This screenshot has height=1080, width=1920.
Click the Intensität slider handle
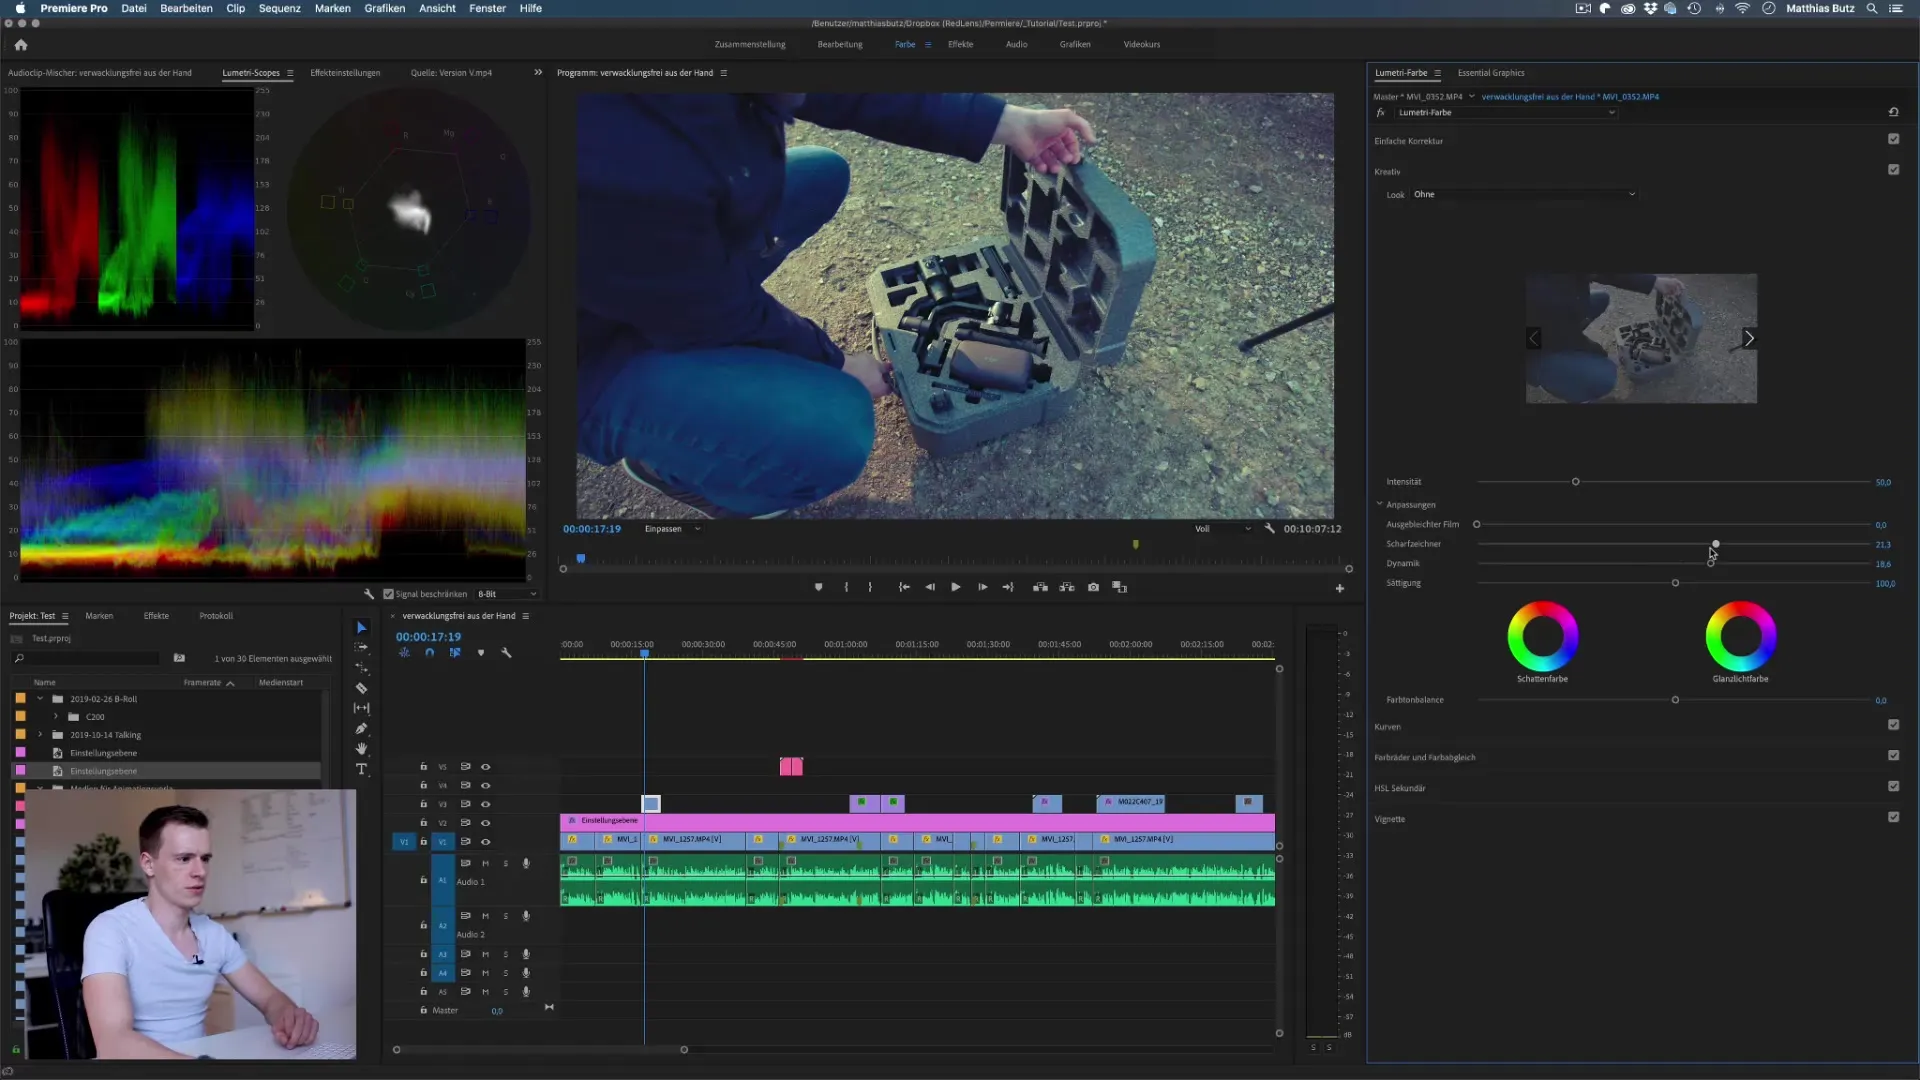point(1576,482)
